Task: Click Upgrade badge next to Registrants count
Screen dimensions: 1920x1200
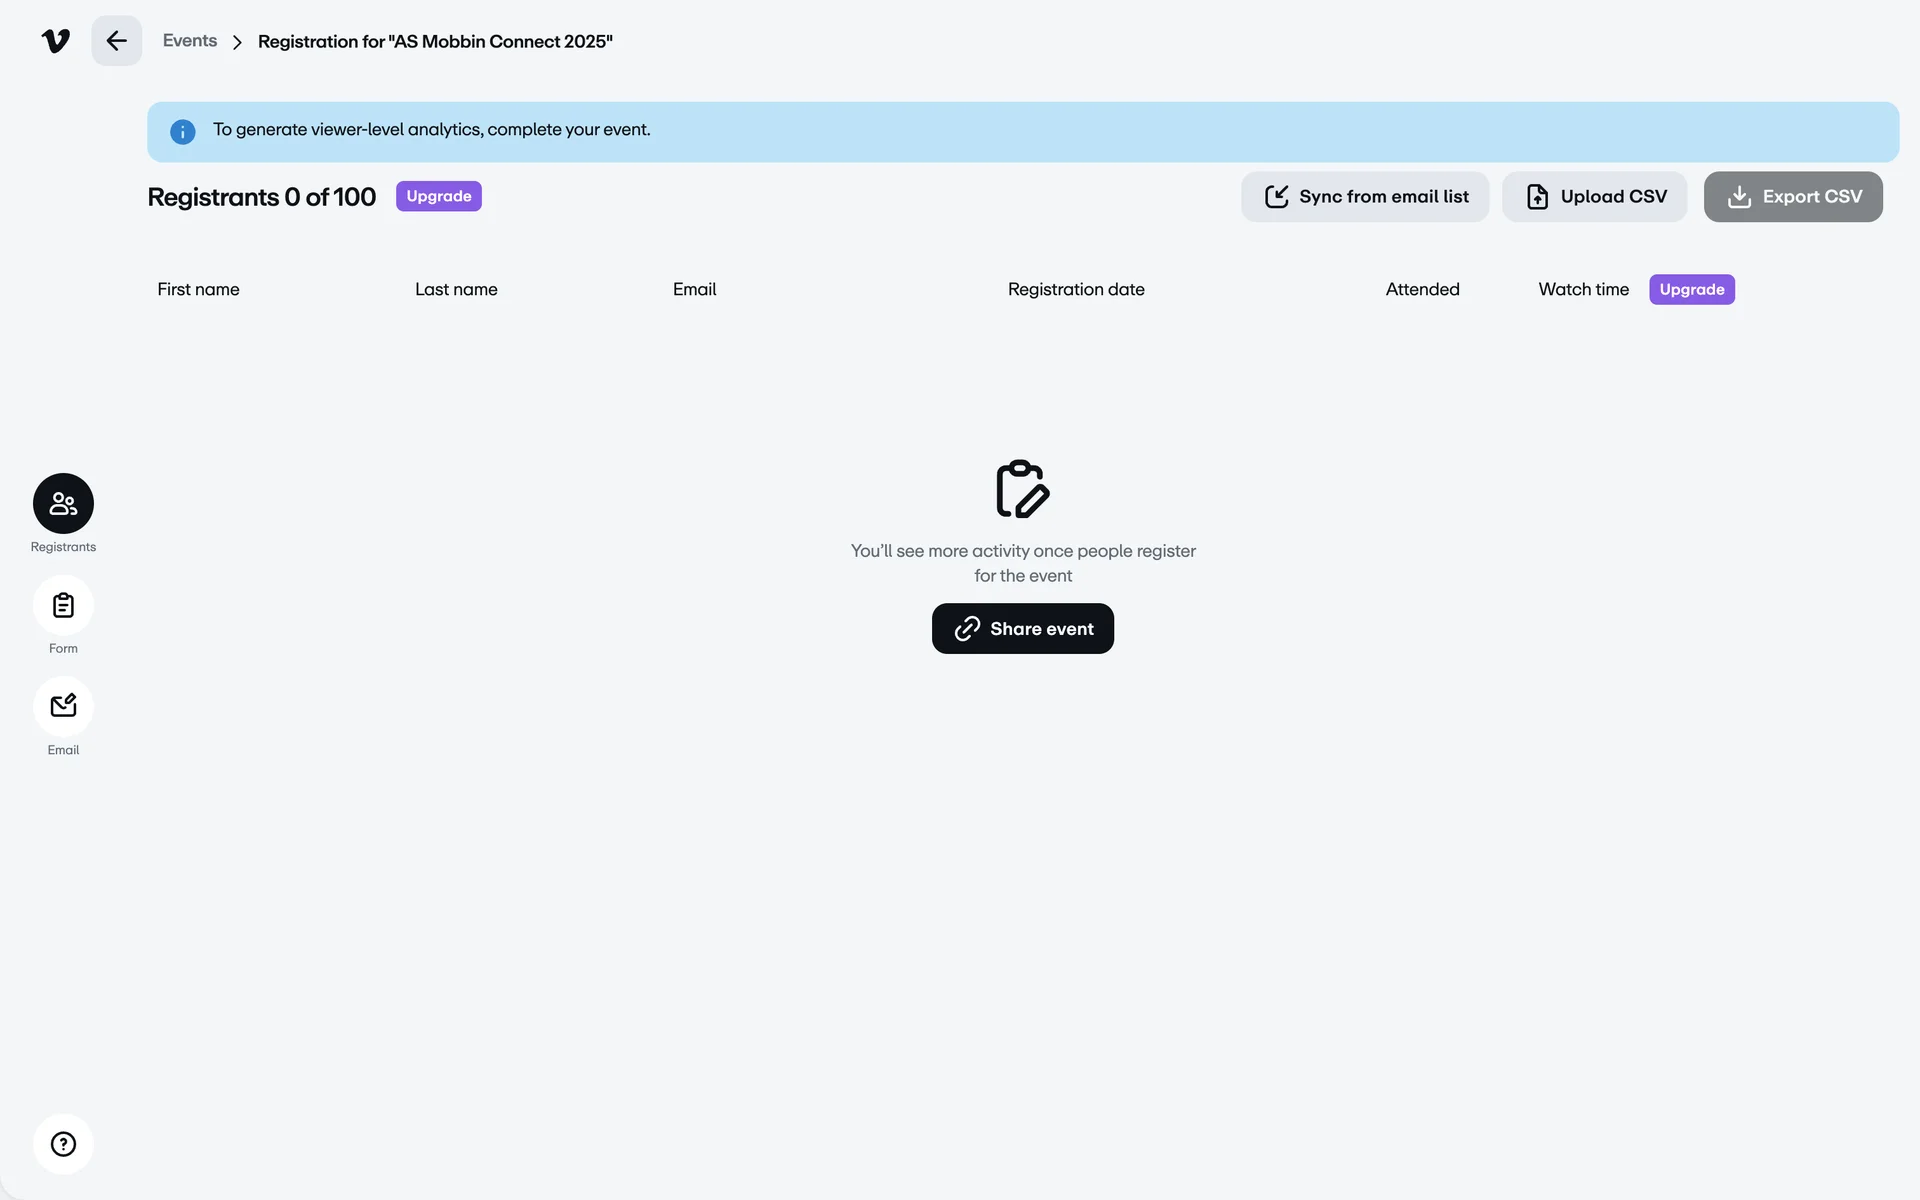Action: tap(439, 196)
